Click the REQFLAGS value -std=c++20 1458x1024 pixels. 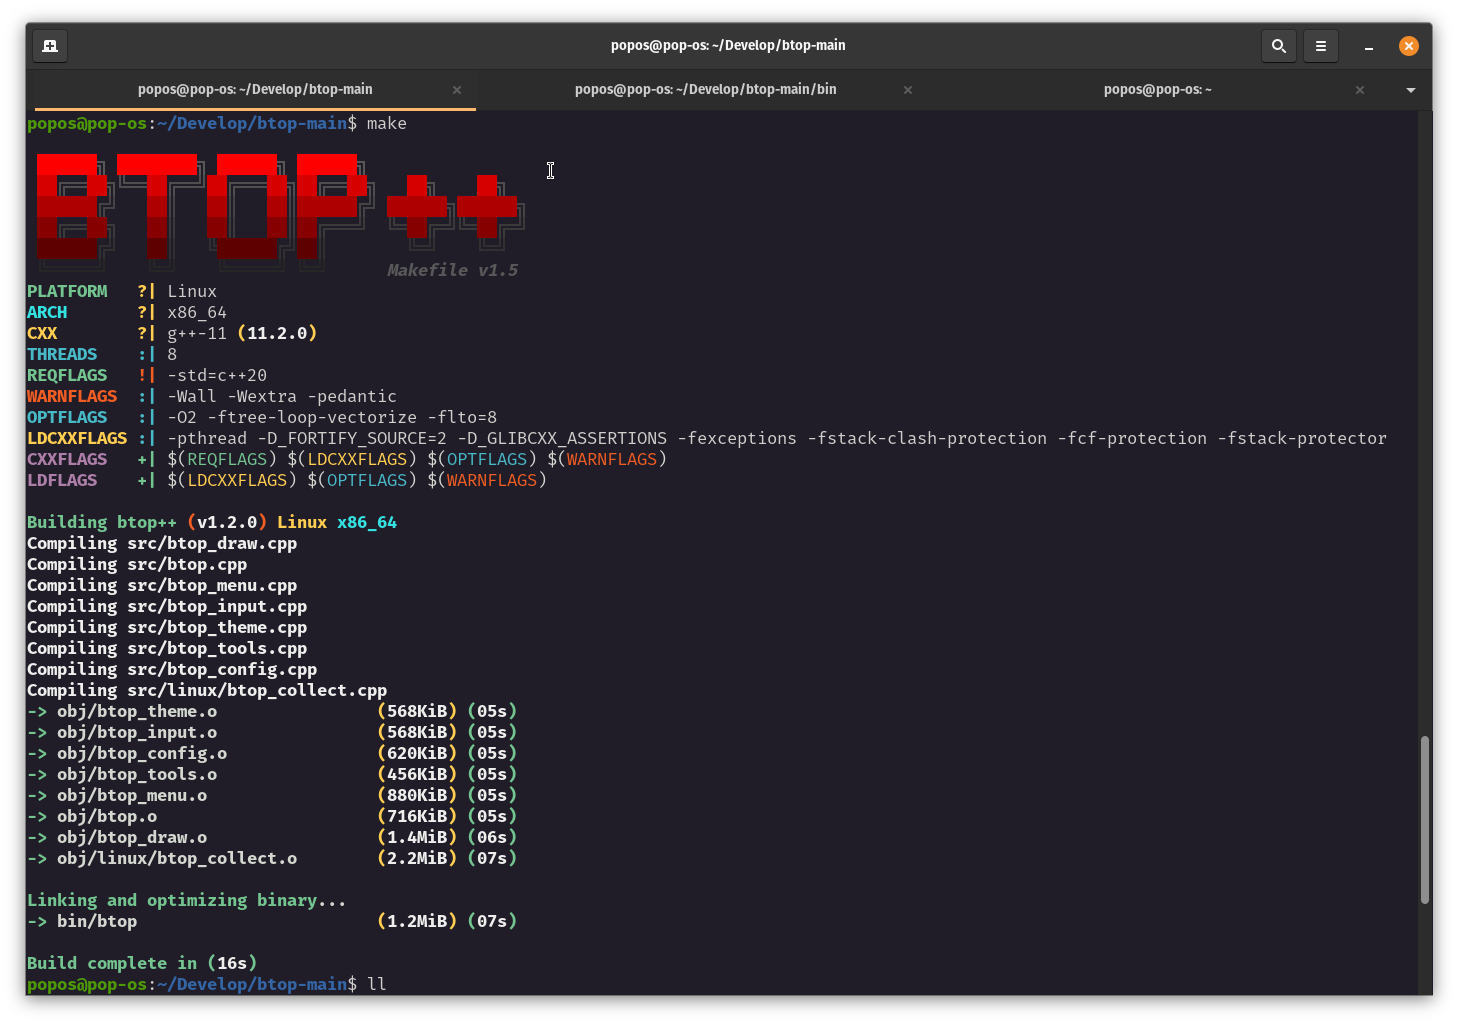(x=217, y=375)
